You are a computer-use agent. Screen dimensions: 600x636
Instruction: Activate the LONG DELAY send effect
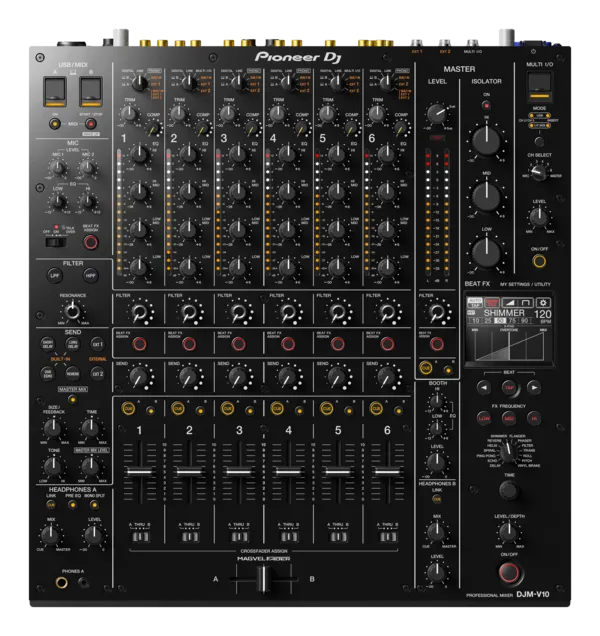(x=73, y=344)
